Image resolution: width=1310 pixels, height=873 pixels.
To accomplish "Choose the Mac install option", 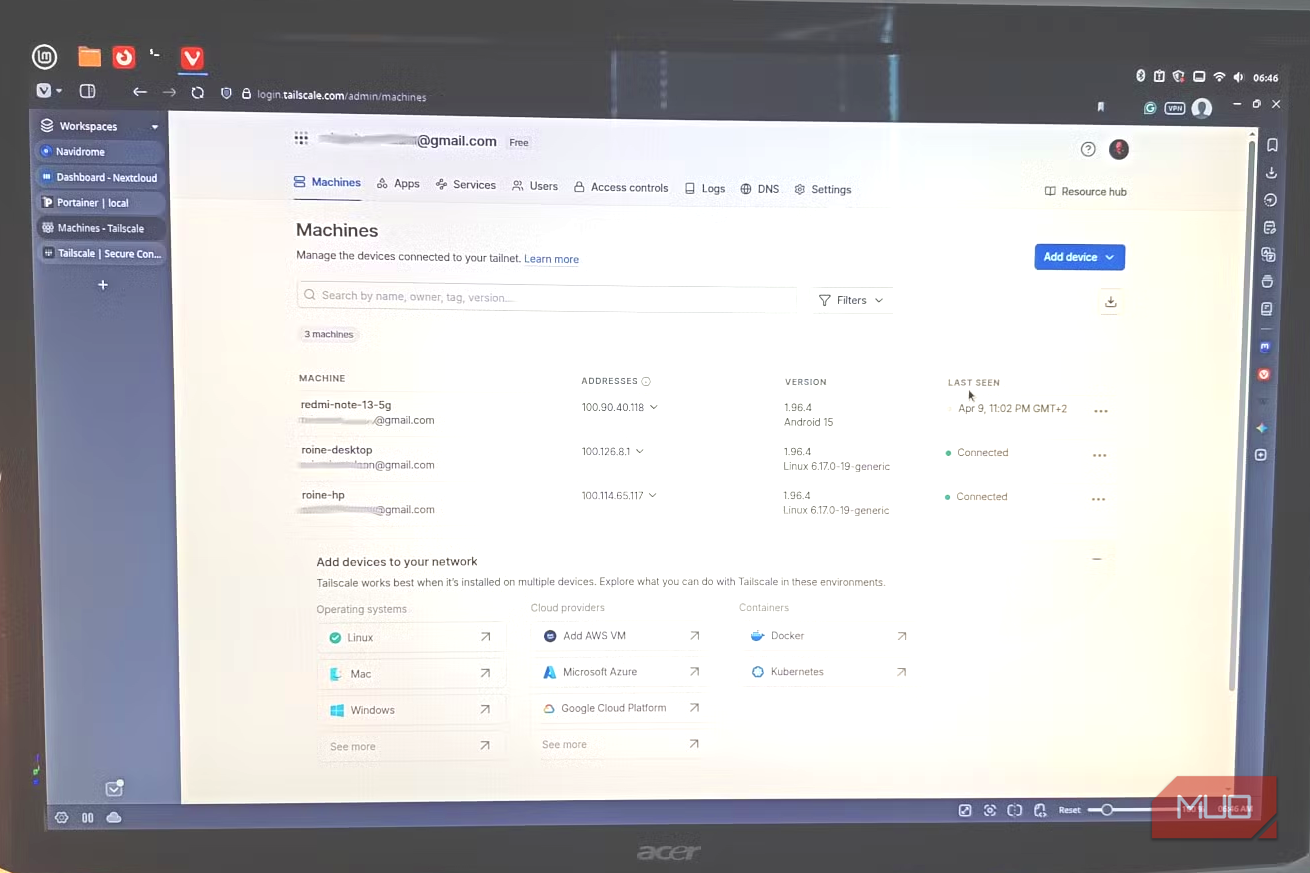I will pyautogui.click(x=410, y=674).
